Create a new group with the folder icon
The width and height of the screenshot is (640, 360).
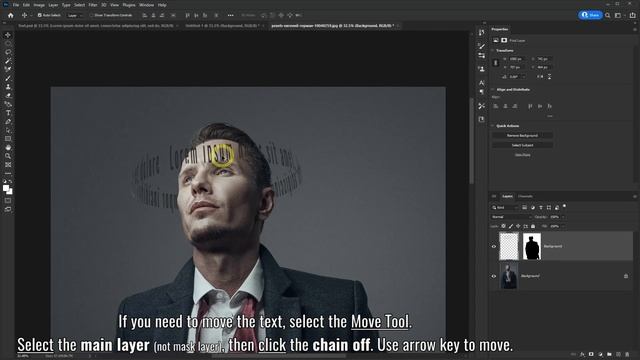(609, 354)
